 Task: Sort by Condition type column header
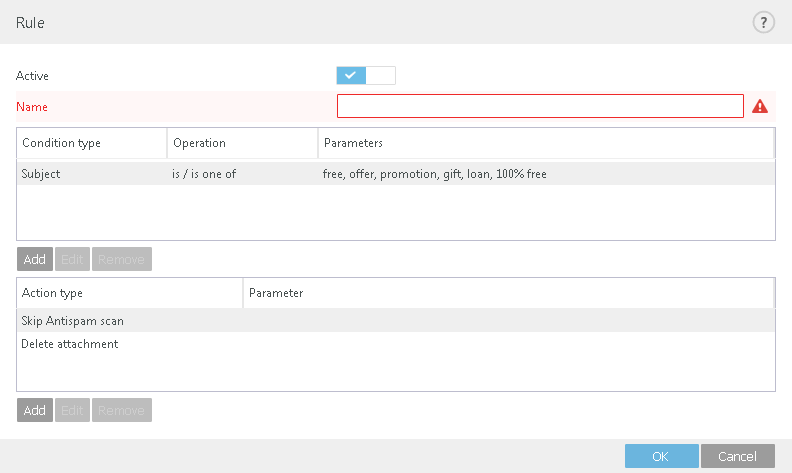tap(91, 143)
